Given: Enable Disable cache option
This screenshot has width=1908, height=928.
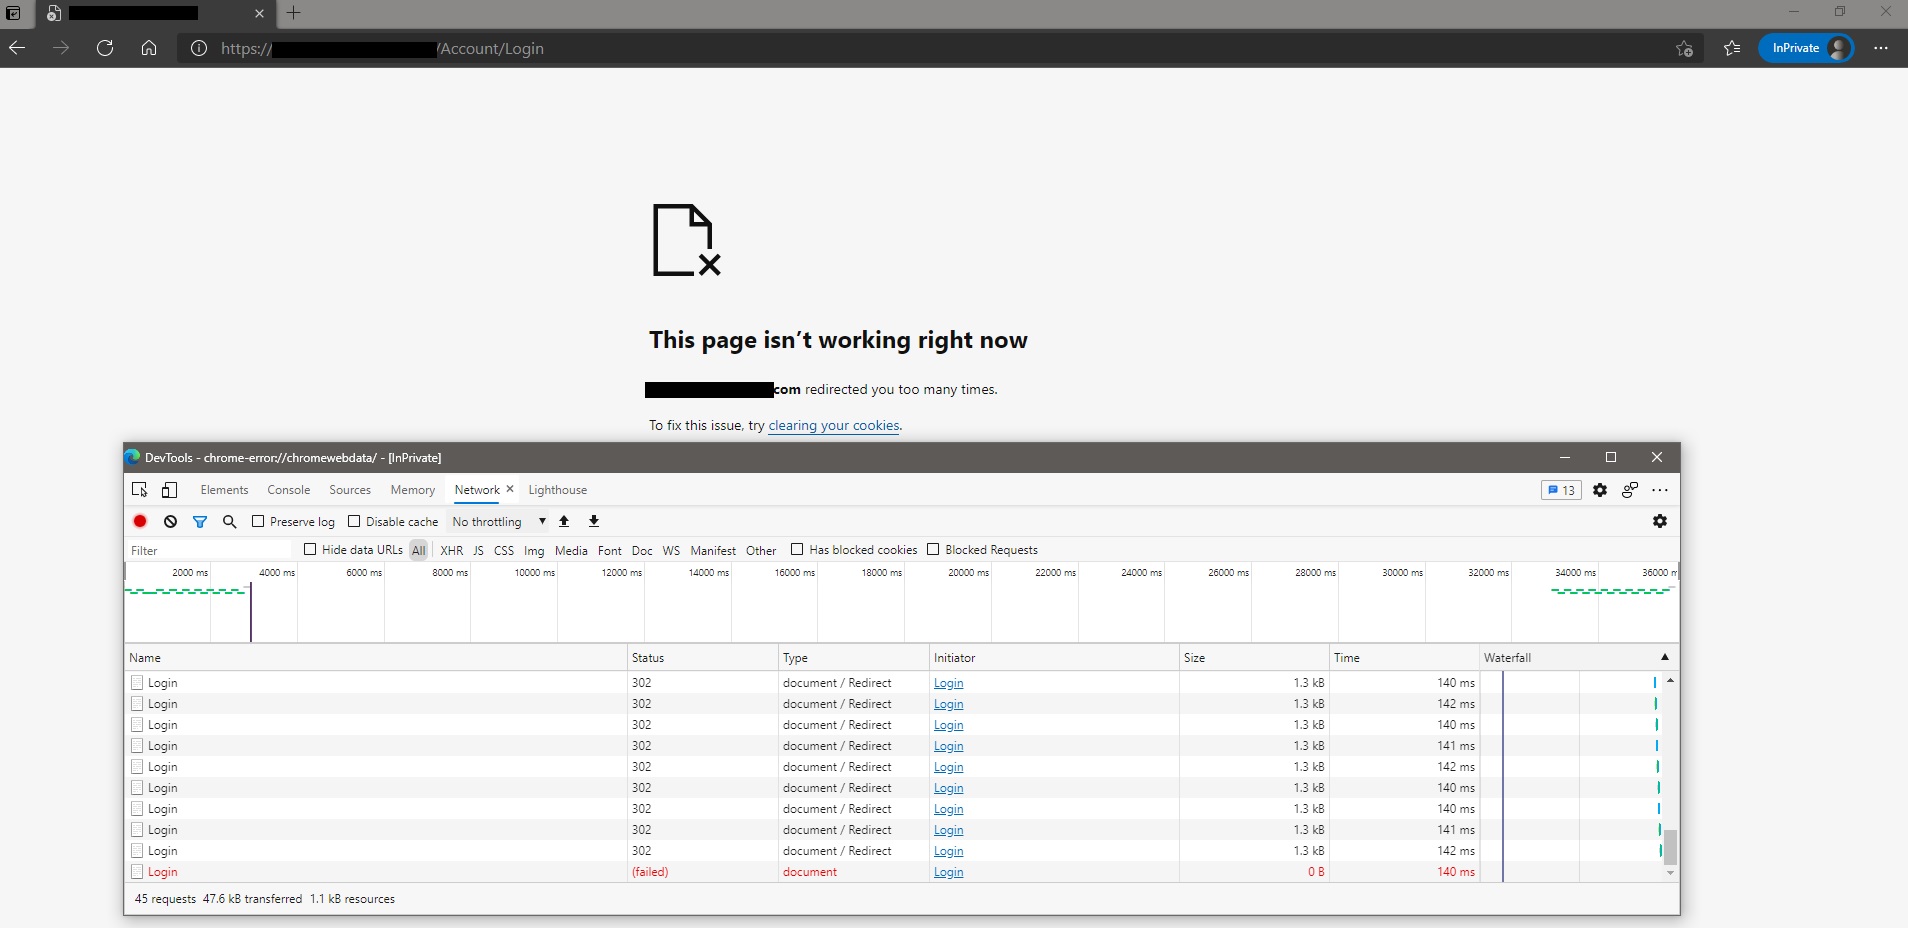Looking at the screenshot, I should tap(353, 521).
